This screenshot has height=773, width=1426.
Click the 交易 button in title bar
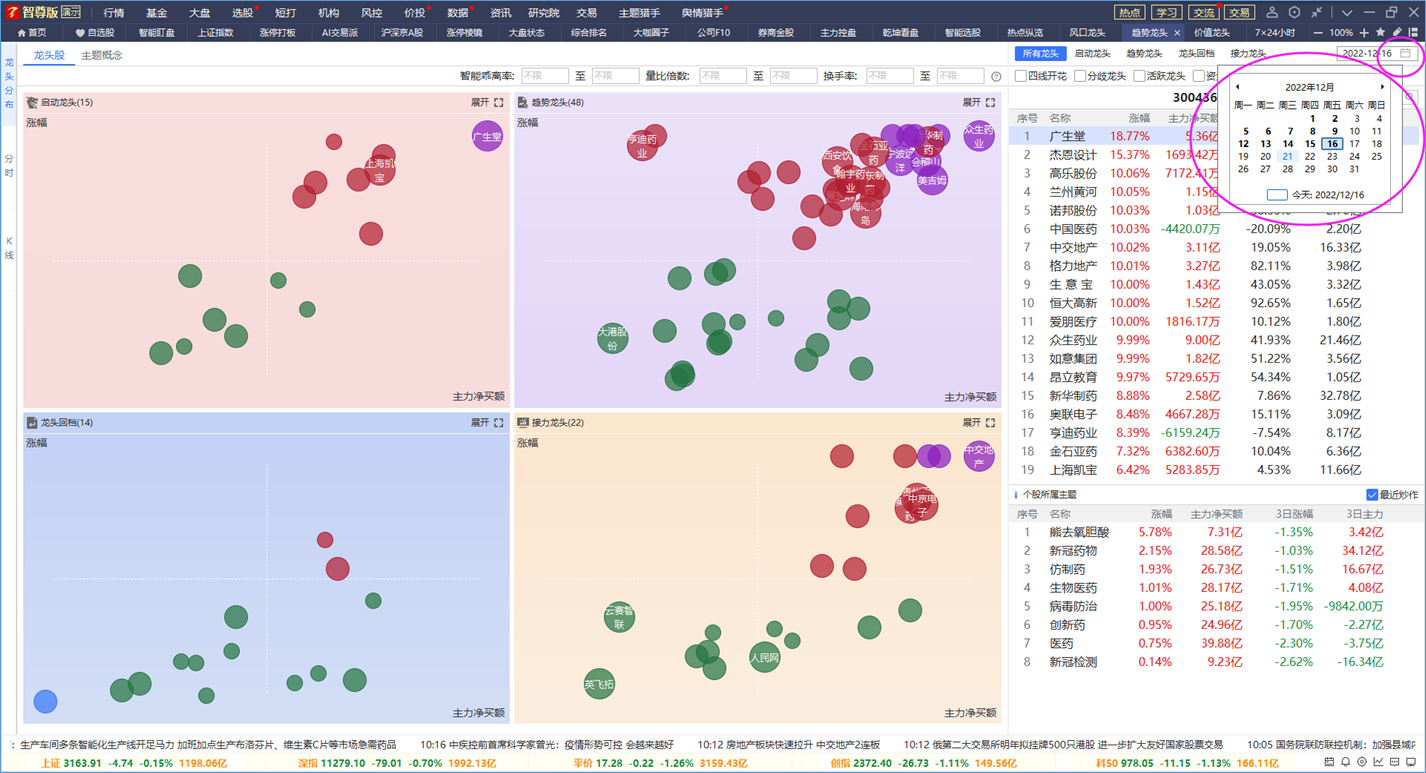pyautogui.click(x=1240, y=13)
